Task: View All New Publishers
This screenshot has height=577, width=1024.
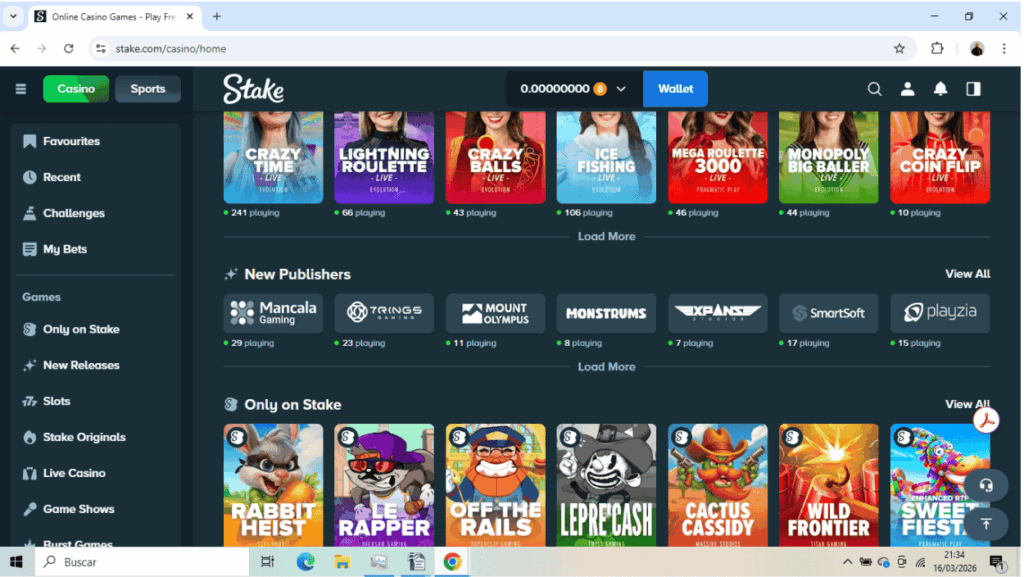Action: (x=967, y=274)
